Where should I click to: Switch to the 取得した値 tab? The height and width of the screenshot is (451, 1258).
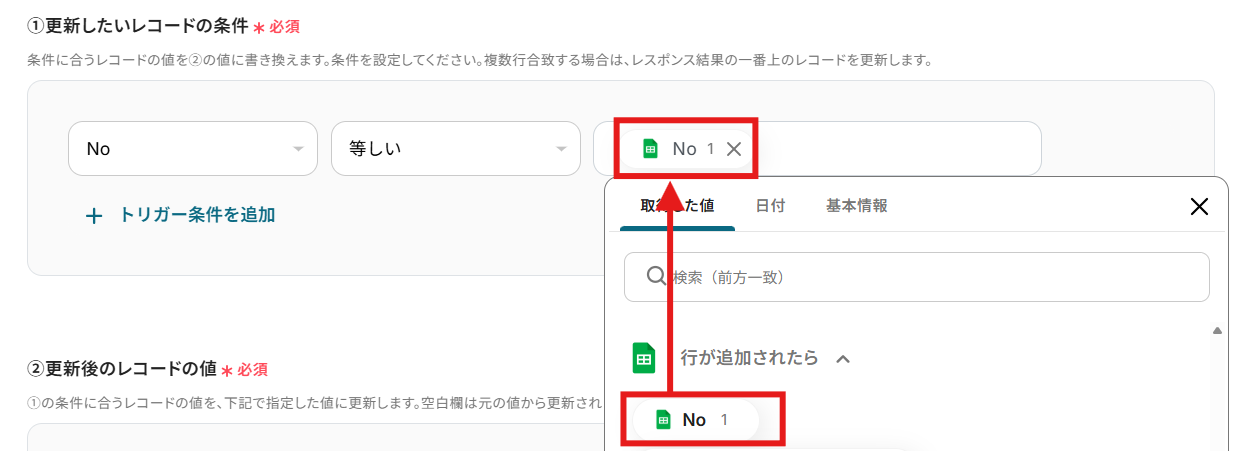677,205
